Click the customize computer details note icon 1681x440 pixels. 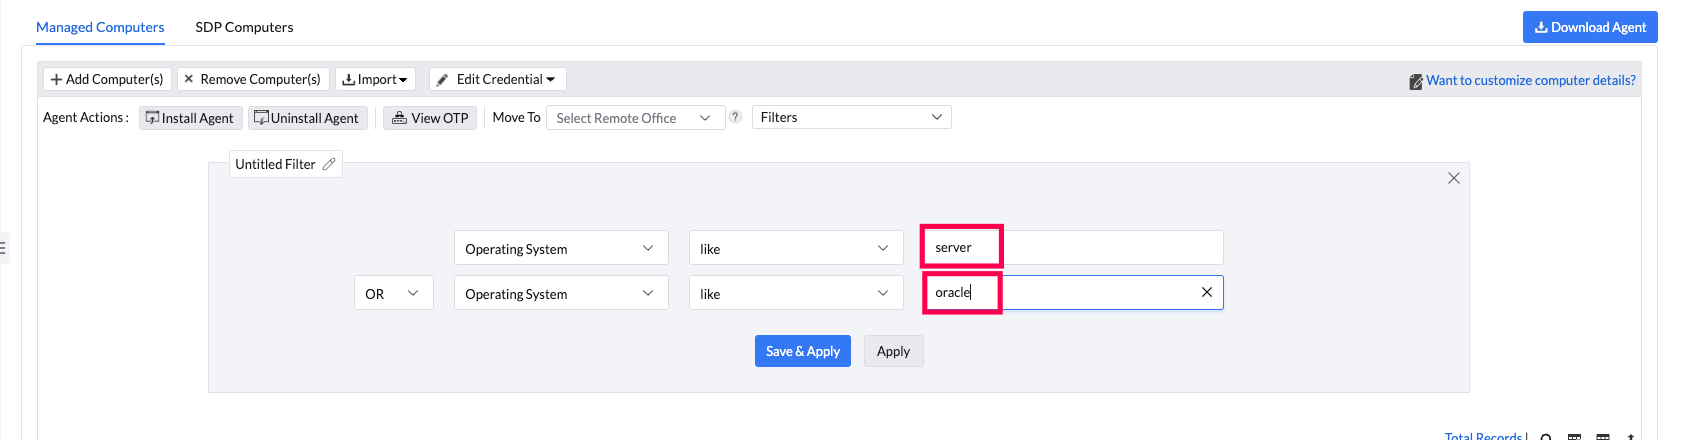point(1415,81)
